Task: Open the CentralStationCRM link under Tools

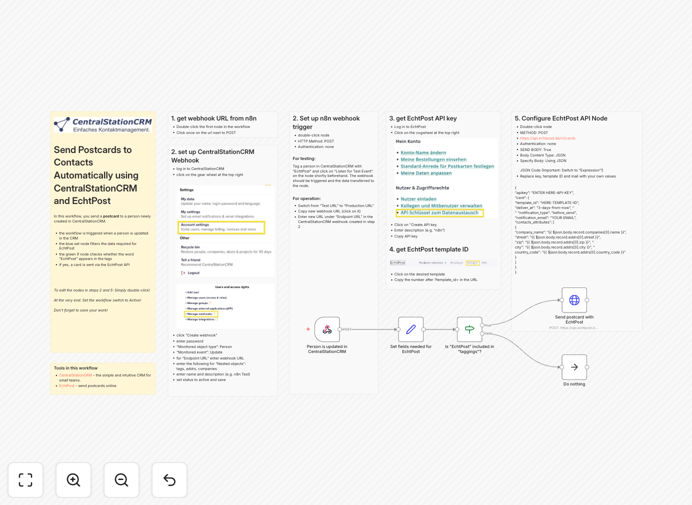Action: (x=75, y=375)
